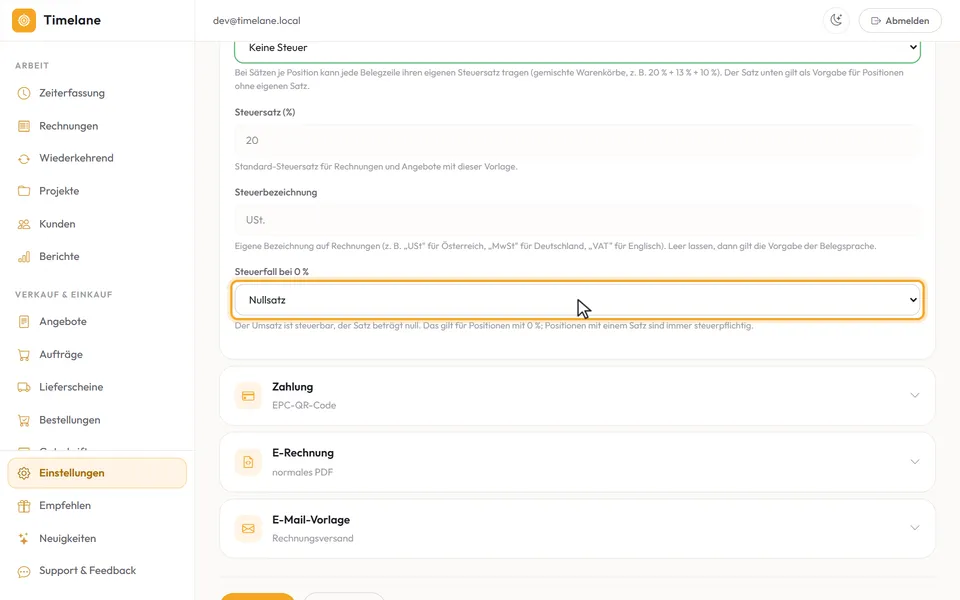The image size is (960, 600).
Task: Open Lieferscheine truck icon
Action: coord(24,387)
